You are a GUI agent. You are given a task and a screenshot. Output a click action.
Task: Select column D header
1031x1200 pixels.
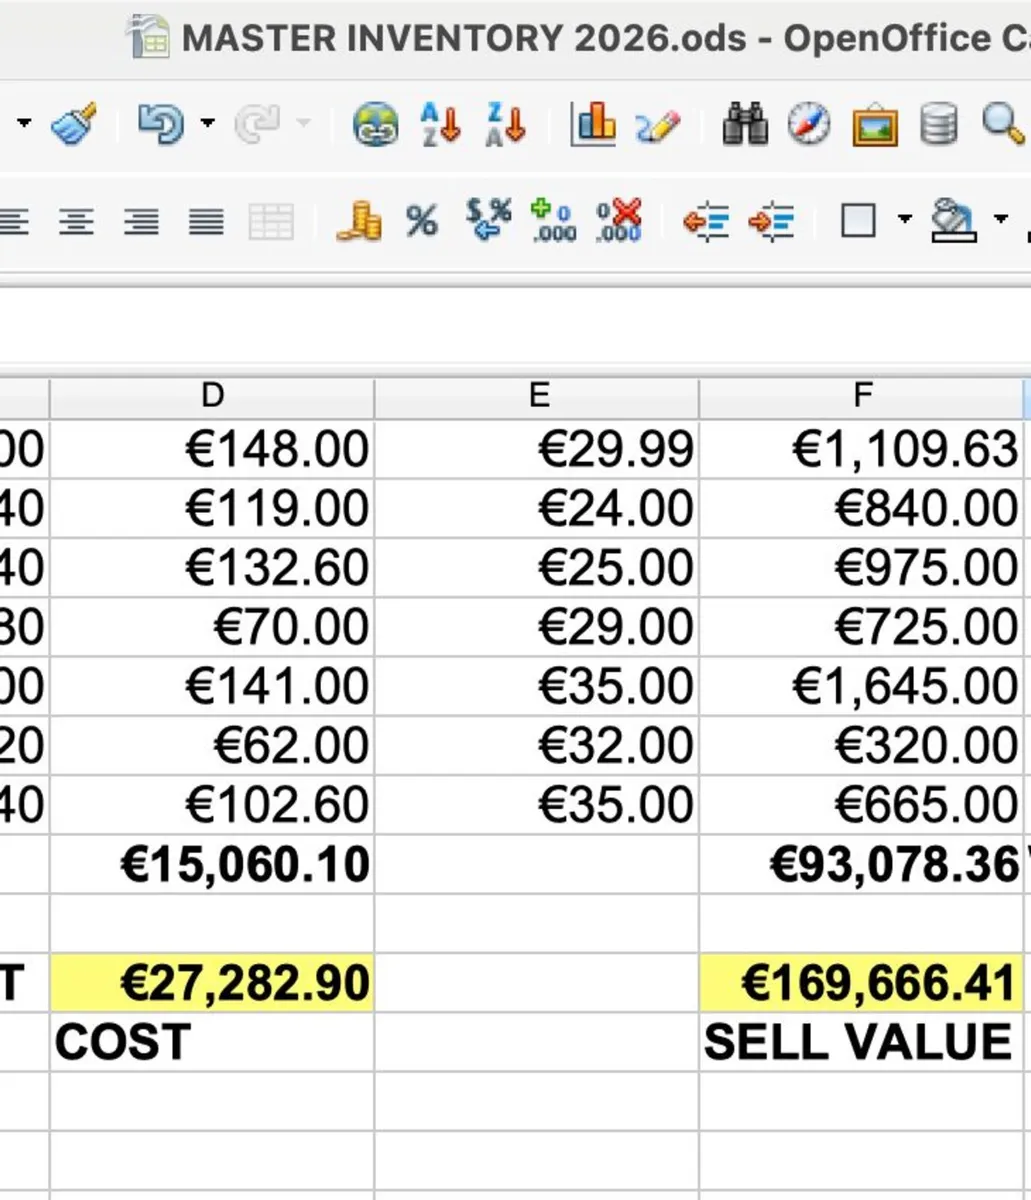(211, 397)
